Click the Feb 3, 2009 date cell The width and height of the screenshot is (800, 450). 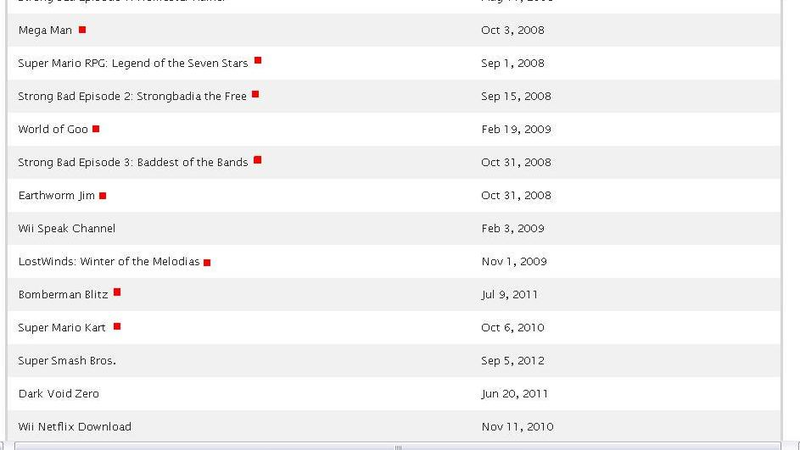coord(513,228)
